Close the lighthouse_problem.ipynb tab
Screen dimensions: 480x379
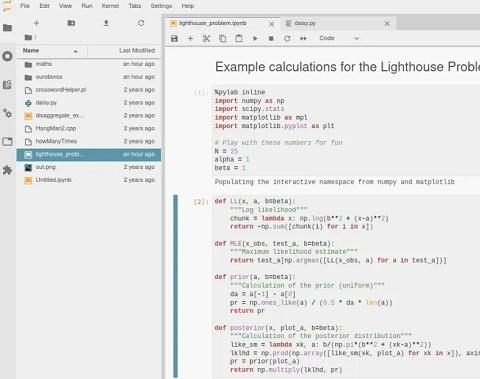(x=272, y=24)
